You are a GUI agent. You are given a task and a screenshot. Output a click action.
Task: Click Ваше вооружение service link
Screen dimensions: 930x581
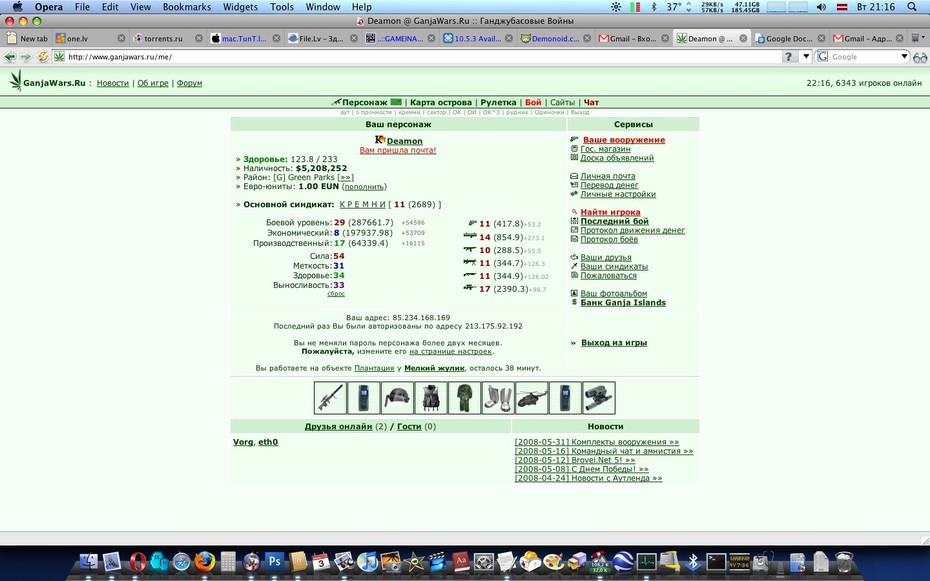pyautogui.click(x=624, y=140)
